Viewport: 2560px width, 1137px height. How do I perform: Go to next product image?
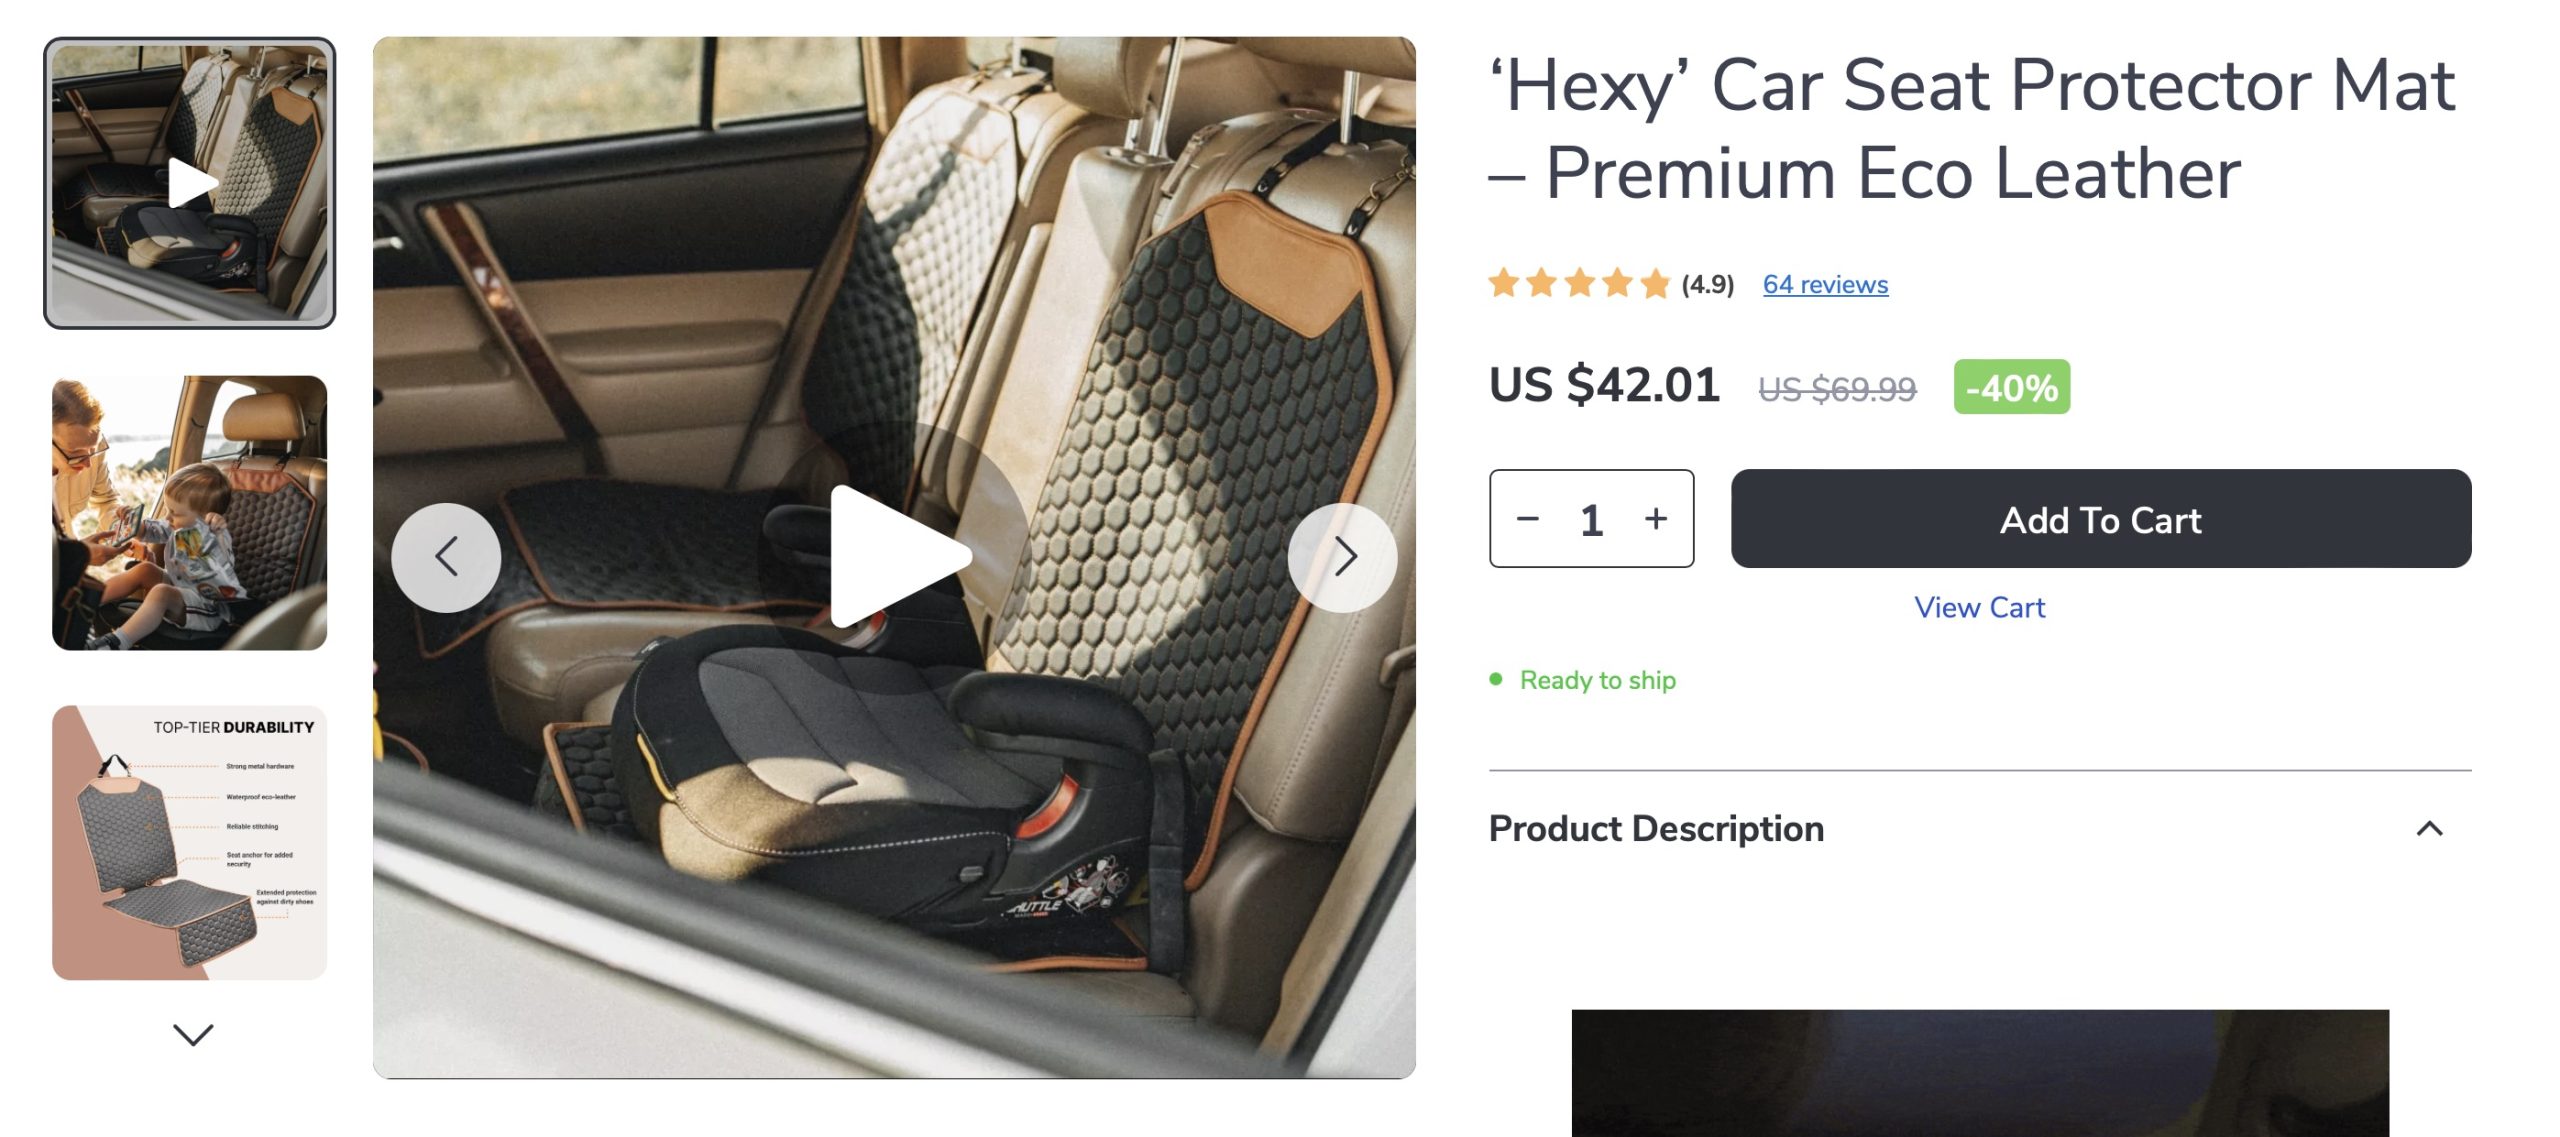1343,557
